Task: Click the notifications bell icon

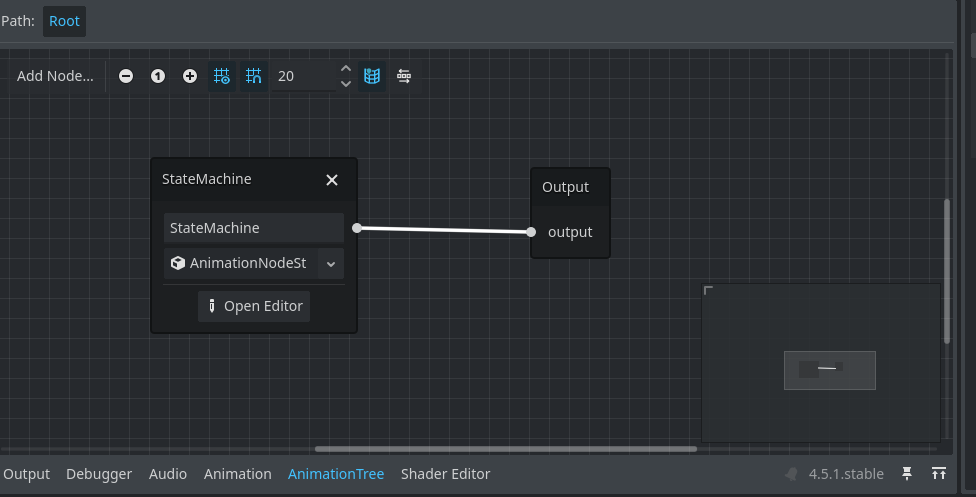Action: pyautogui.click(x=791, y=474)
